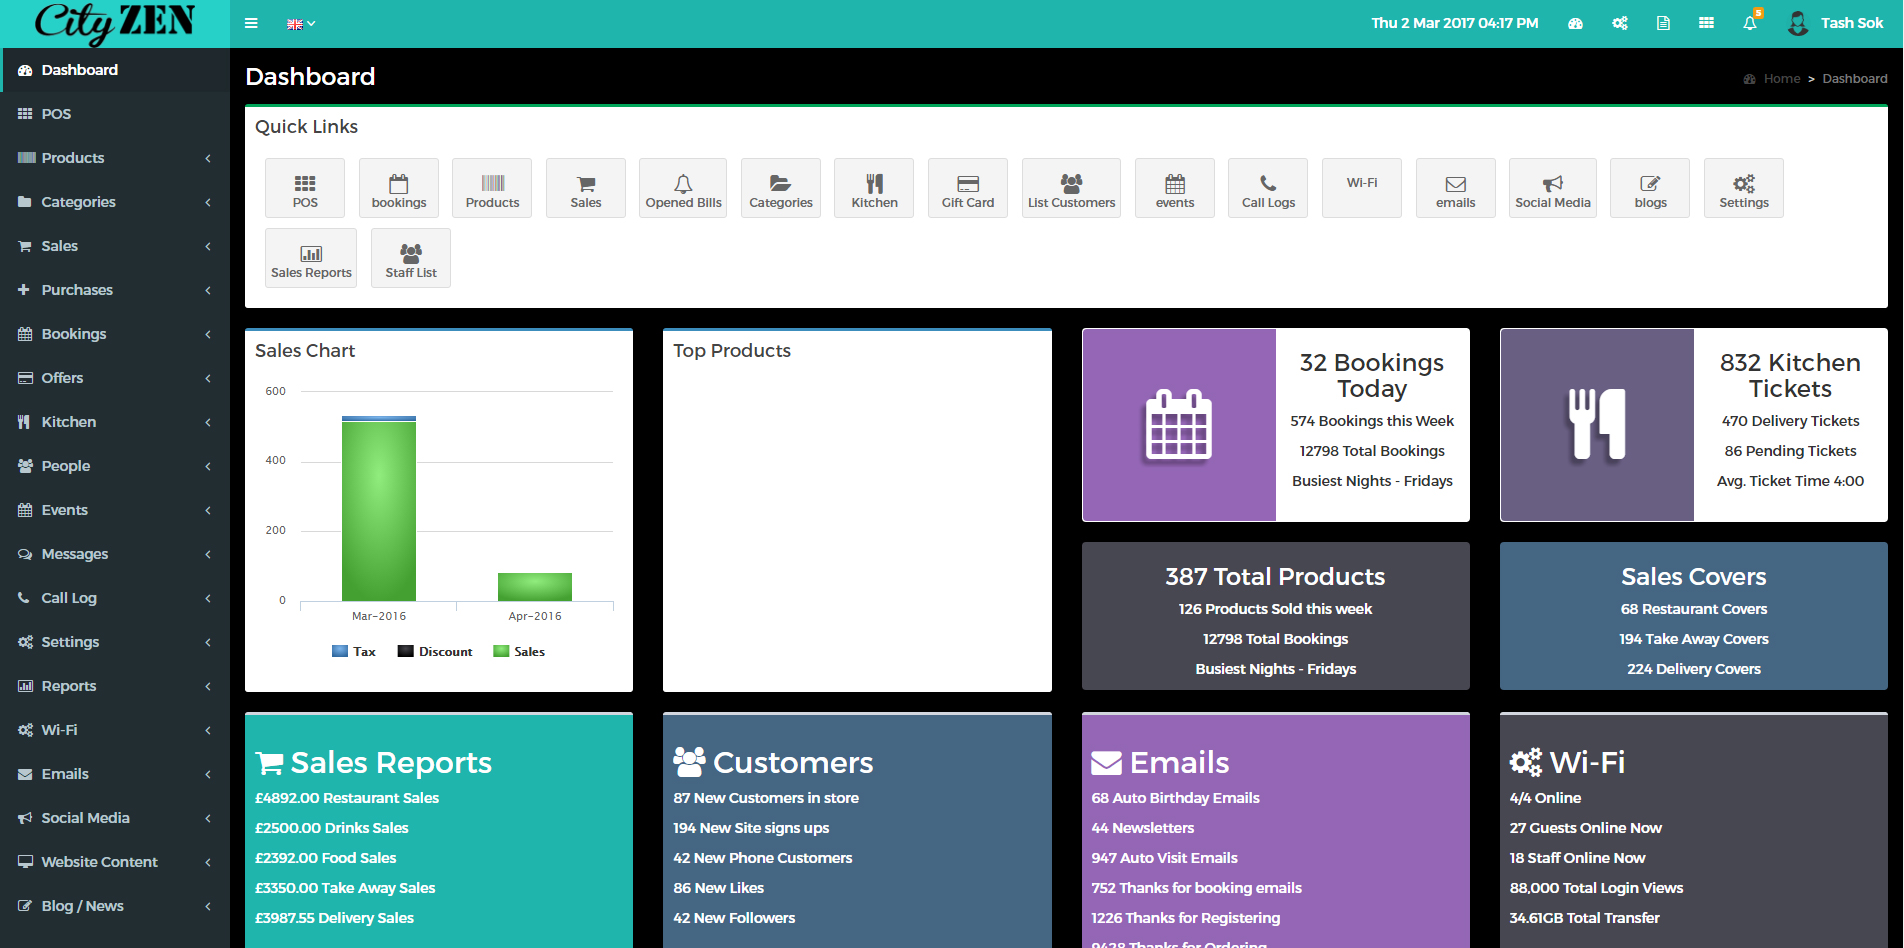
Task: Open the Tash Sok user profile
Action: (1836, 23)
